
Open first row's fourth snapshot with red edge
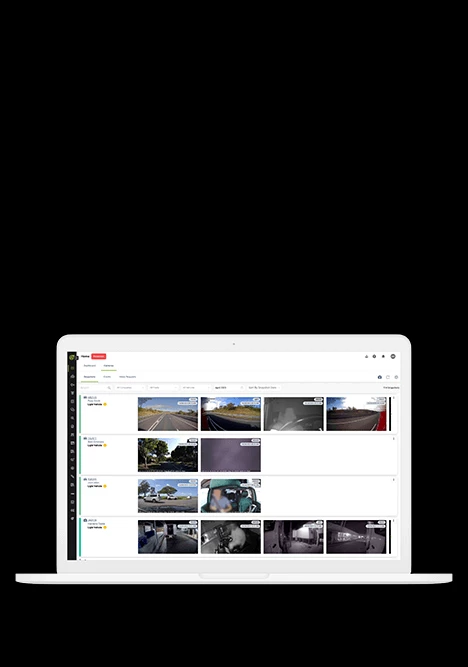(x=357, y=414)
